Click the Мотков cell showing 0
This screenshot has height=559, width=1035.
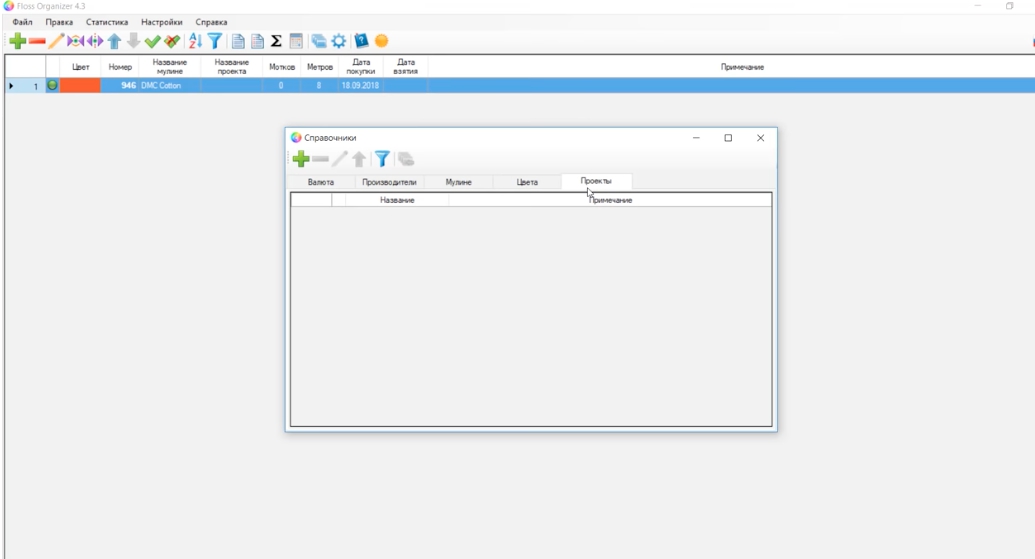[282, 85]
